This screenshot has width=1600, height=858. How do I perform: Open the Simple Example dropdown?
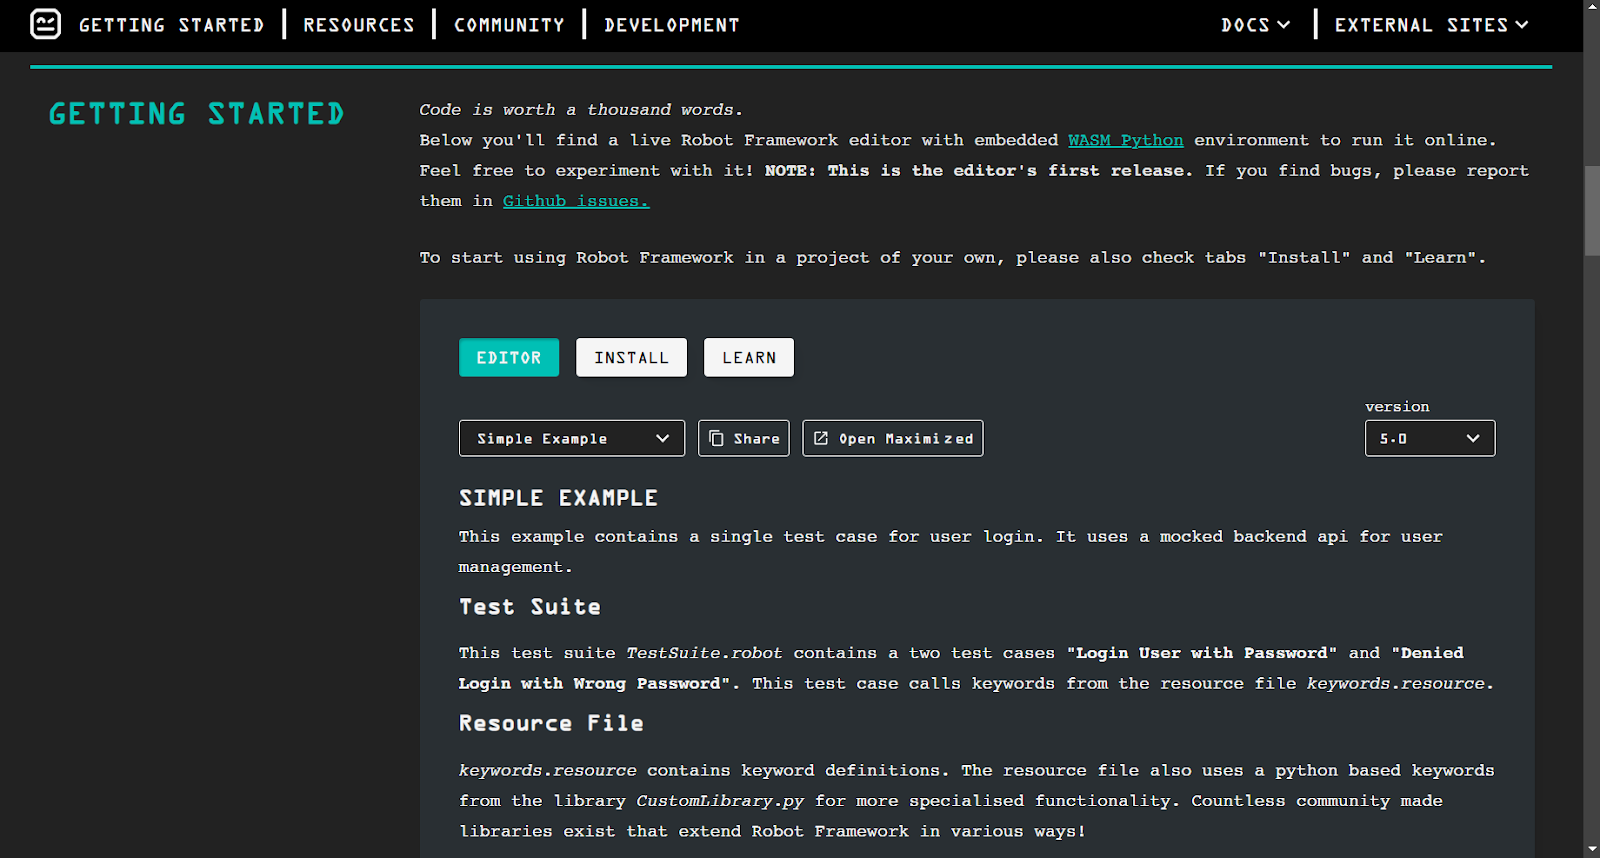(572, 438)
